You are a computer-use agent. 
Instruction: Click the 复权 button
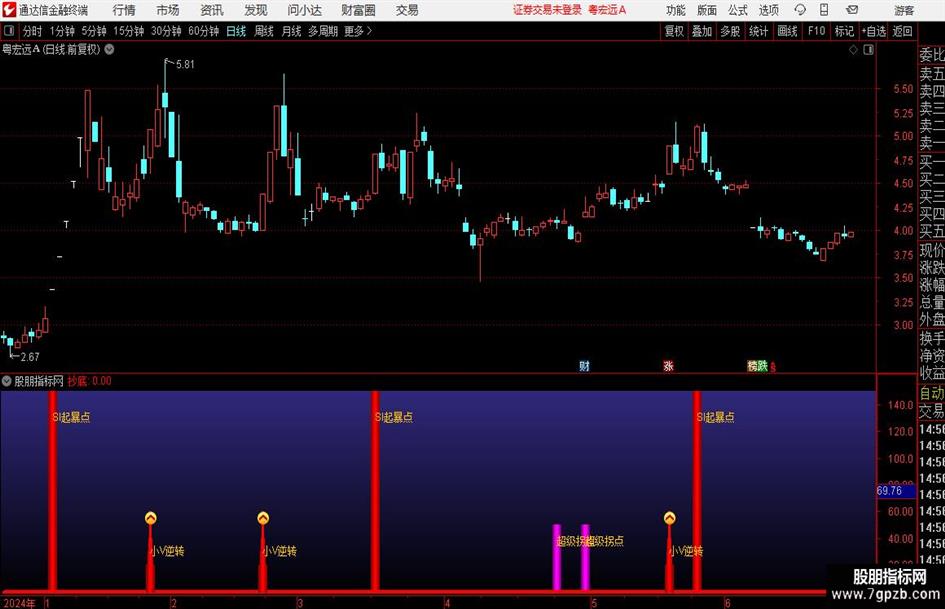[674, 31]
